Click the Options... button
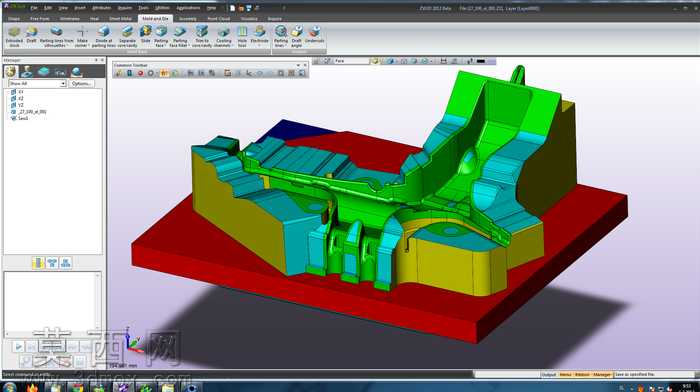This screenshot has height=392, width=700. 81,83
